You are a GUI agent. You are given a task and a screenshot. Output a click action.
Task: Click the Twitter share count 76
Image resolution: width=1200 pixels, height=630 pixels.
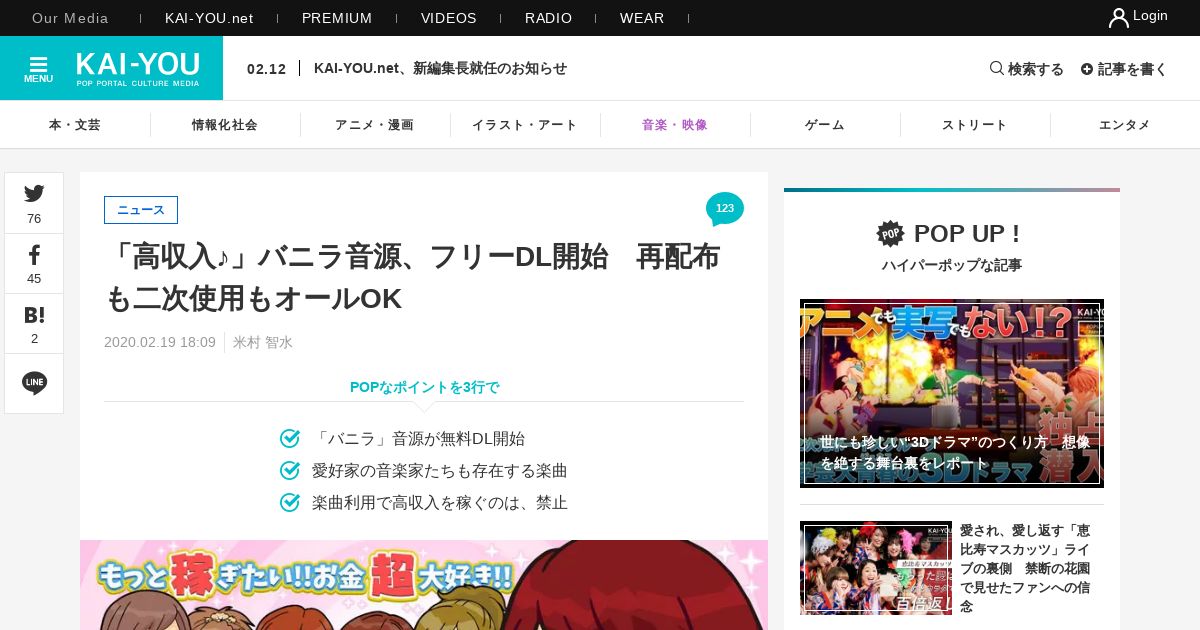pyautogui.click(x=34, y=218)
